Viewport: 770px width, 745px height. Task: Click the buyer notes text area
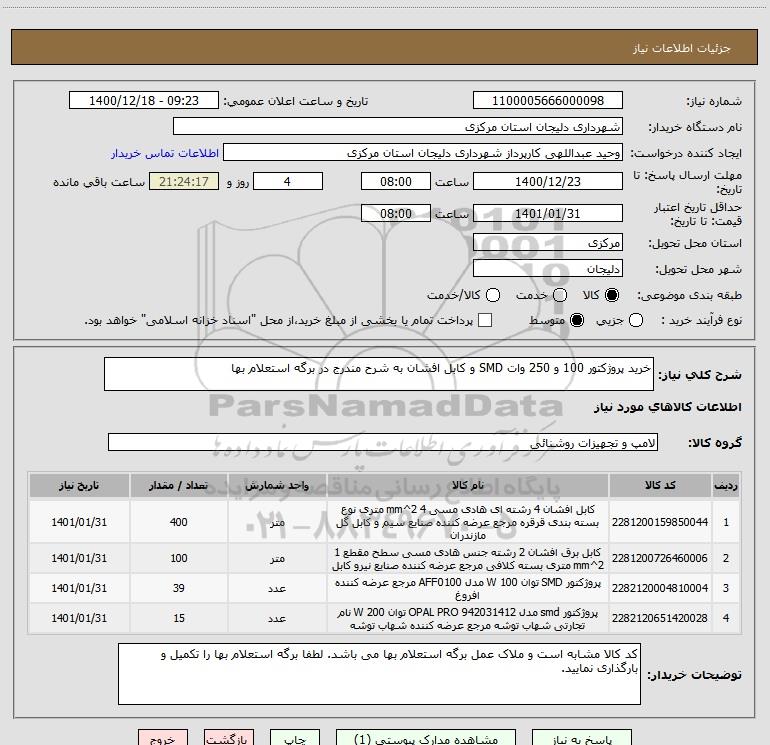point(379,674)
